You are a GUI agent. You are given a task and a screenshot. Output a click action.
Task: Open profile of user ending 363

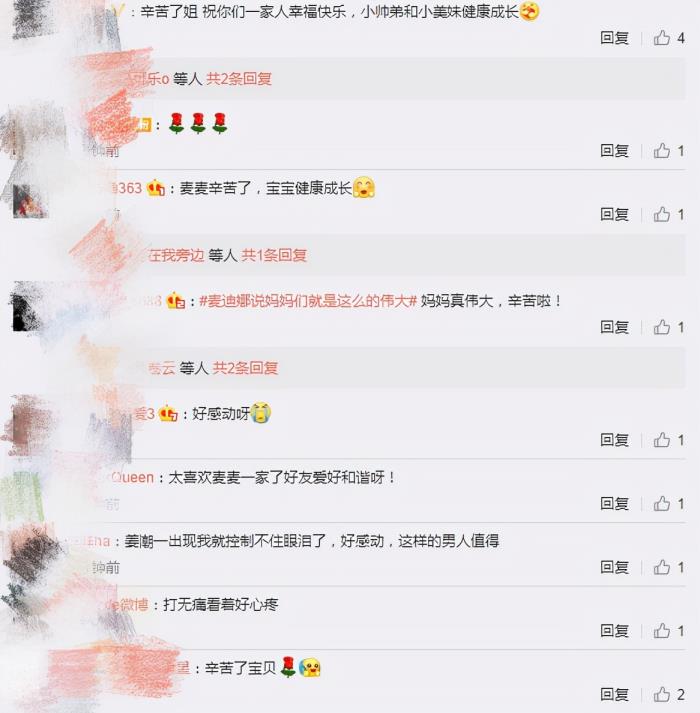[127, 188]
